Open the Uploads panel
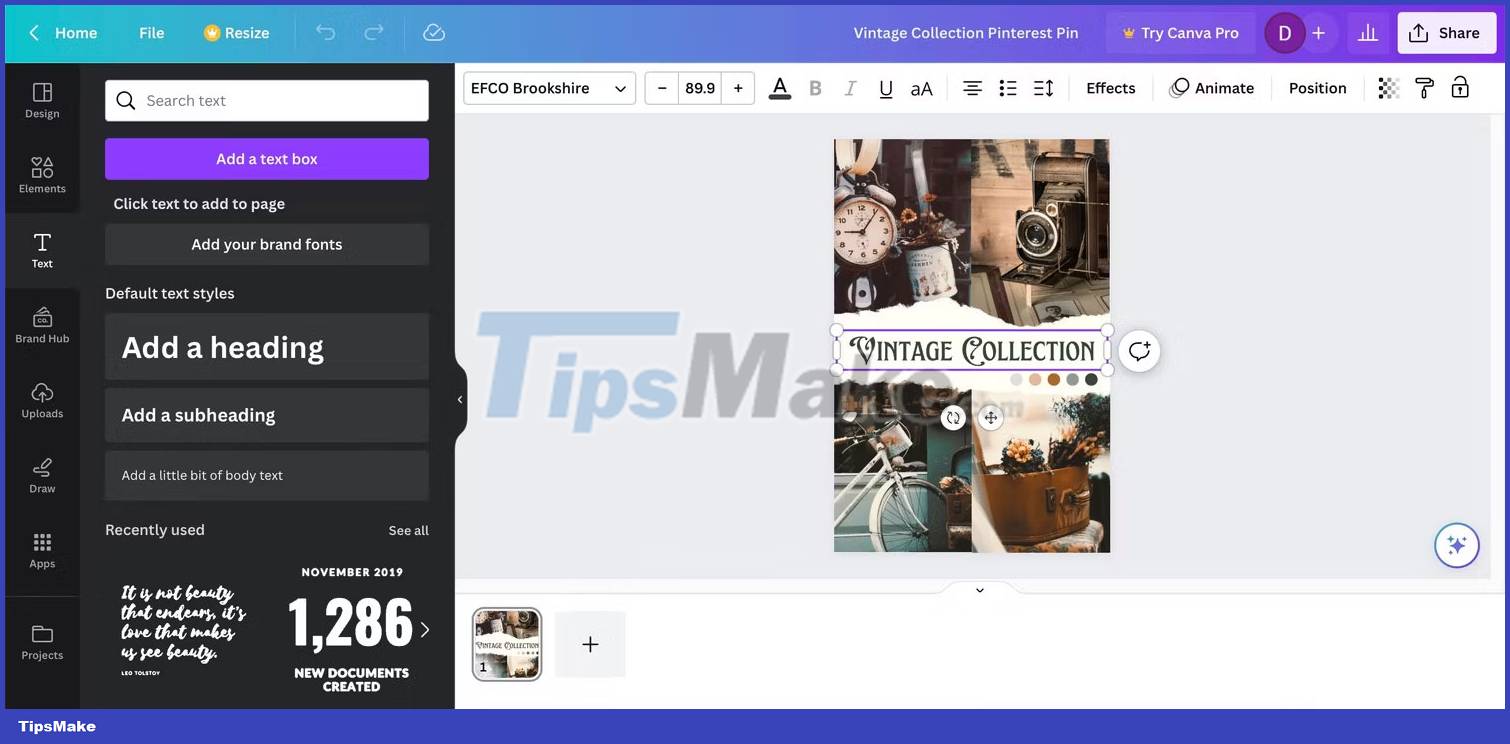Viewport: 1510px width, 744px height. point(41,399)
